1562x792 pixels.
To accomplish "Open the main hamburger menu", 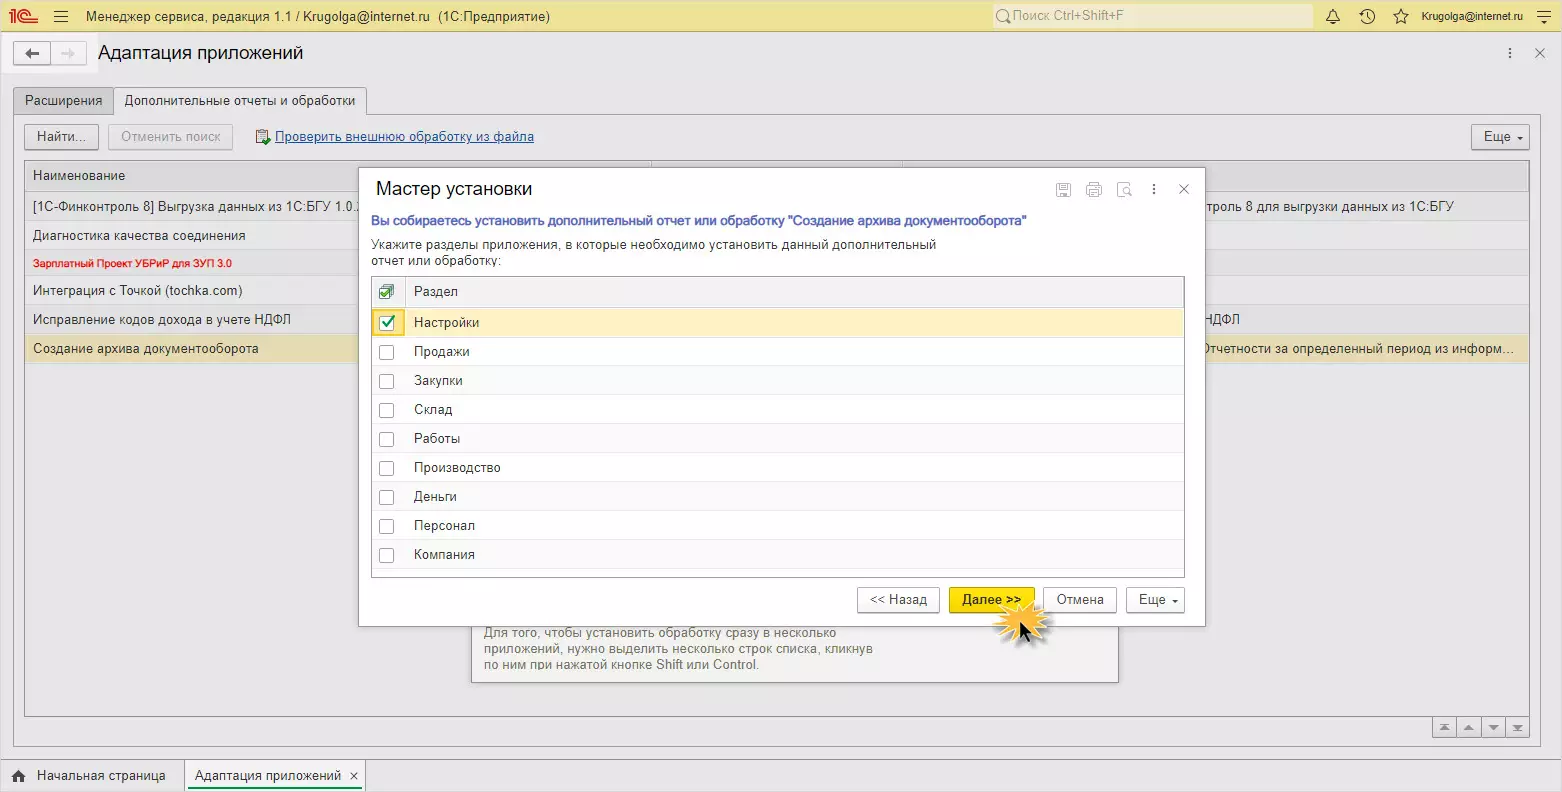I will coord(61,16).
